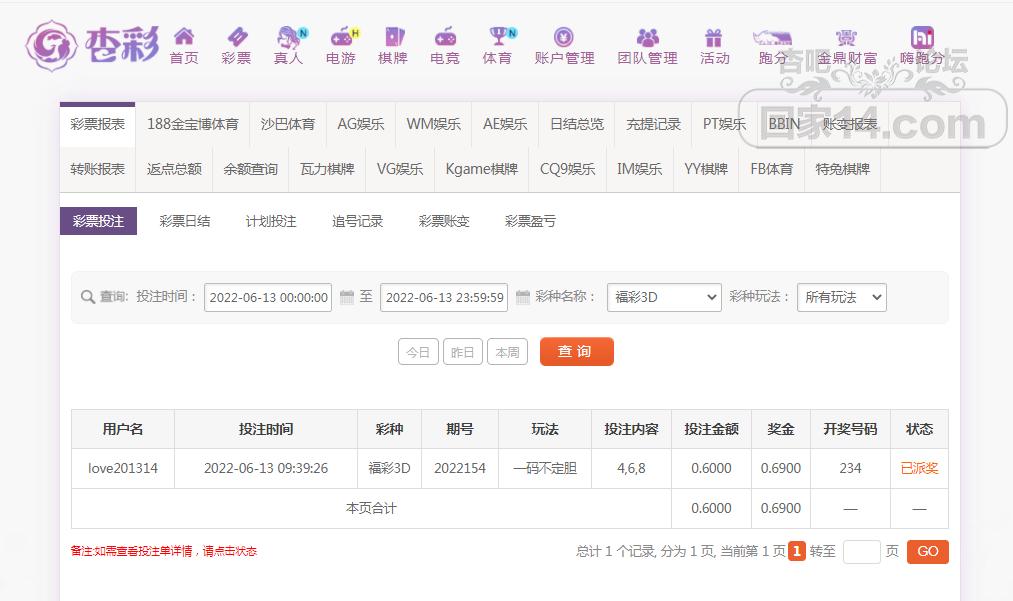
Task: Switch to the AG娱乐 tab
Action: coord(361,124)
